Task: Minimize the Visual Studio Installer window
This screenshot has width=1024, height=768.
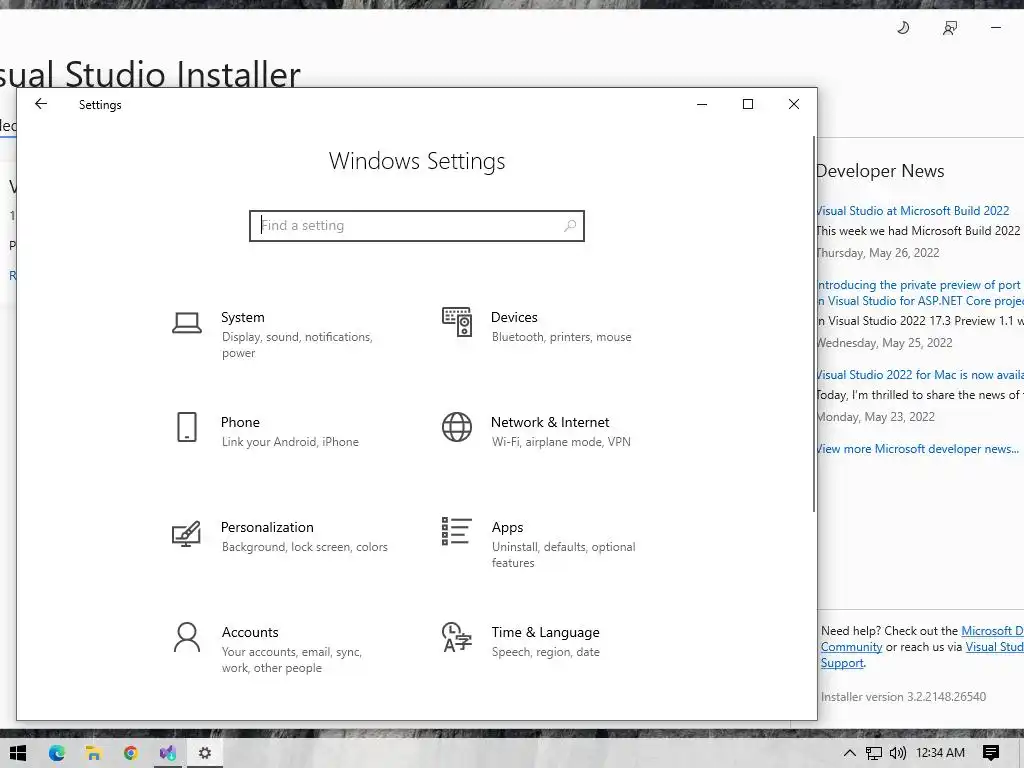Action: point(996,27)
